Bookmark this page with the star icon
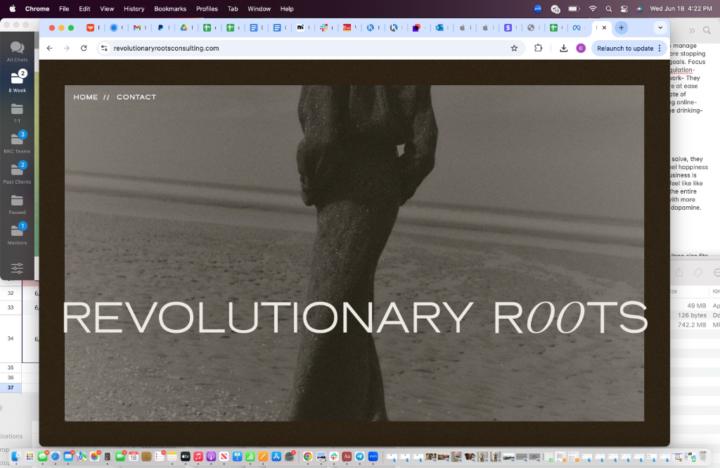Image resolution: width=720 pixels, height=468 pixels. click(x=514, y=48)
